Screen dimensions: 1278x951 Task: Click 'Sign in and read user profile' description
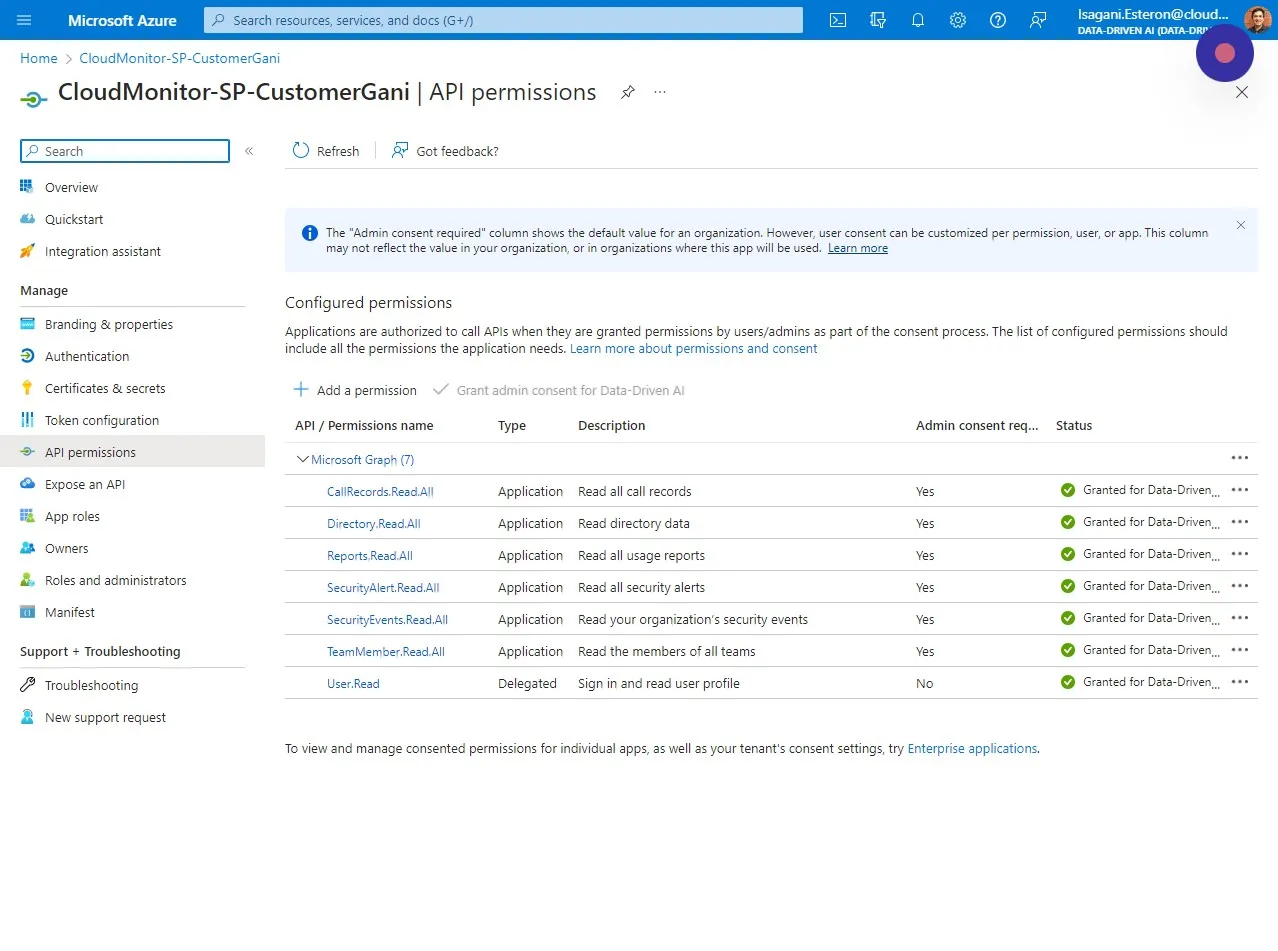[x=659, y=684]
